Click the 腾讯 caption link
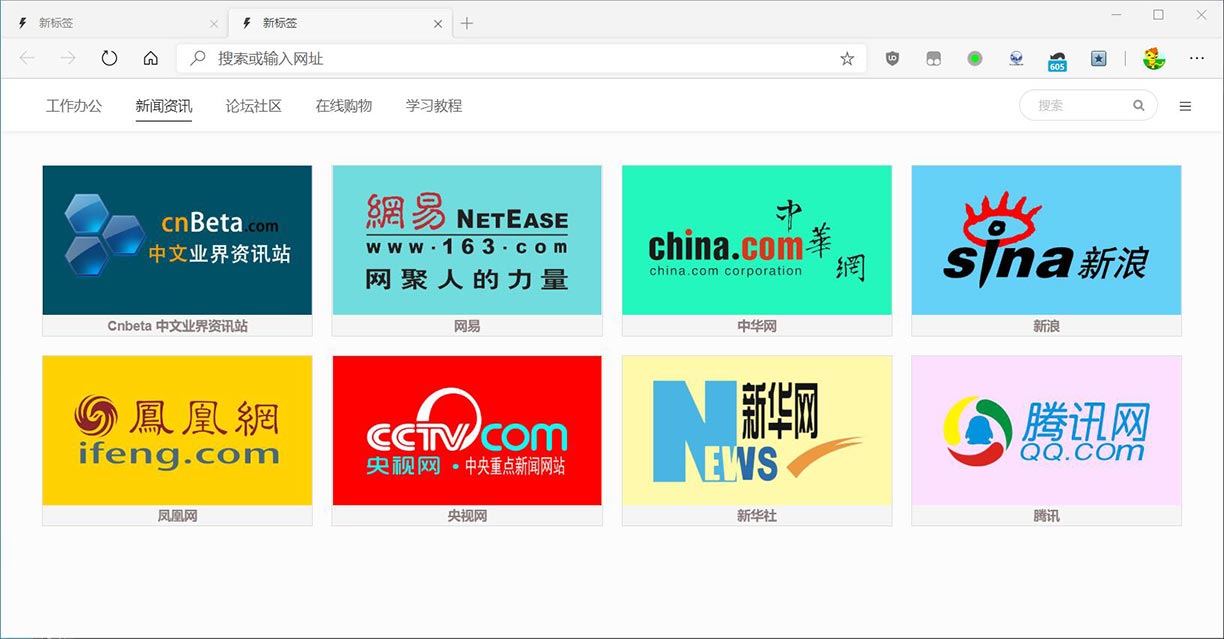Screen dimensions: 1224x639 (1047, 516)
